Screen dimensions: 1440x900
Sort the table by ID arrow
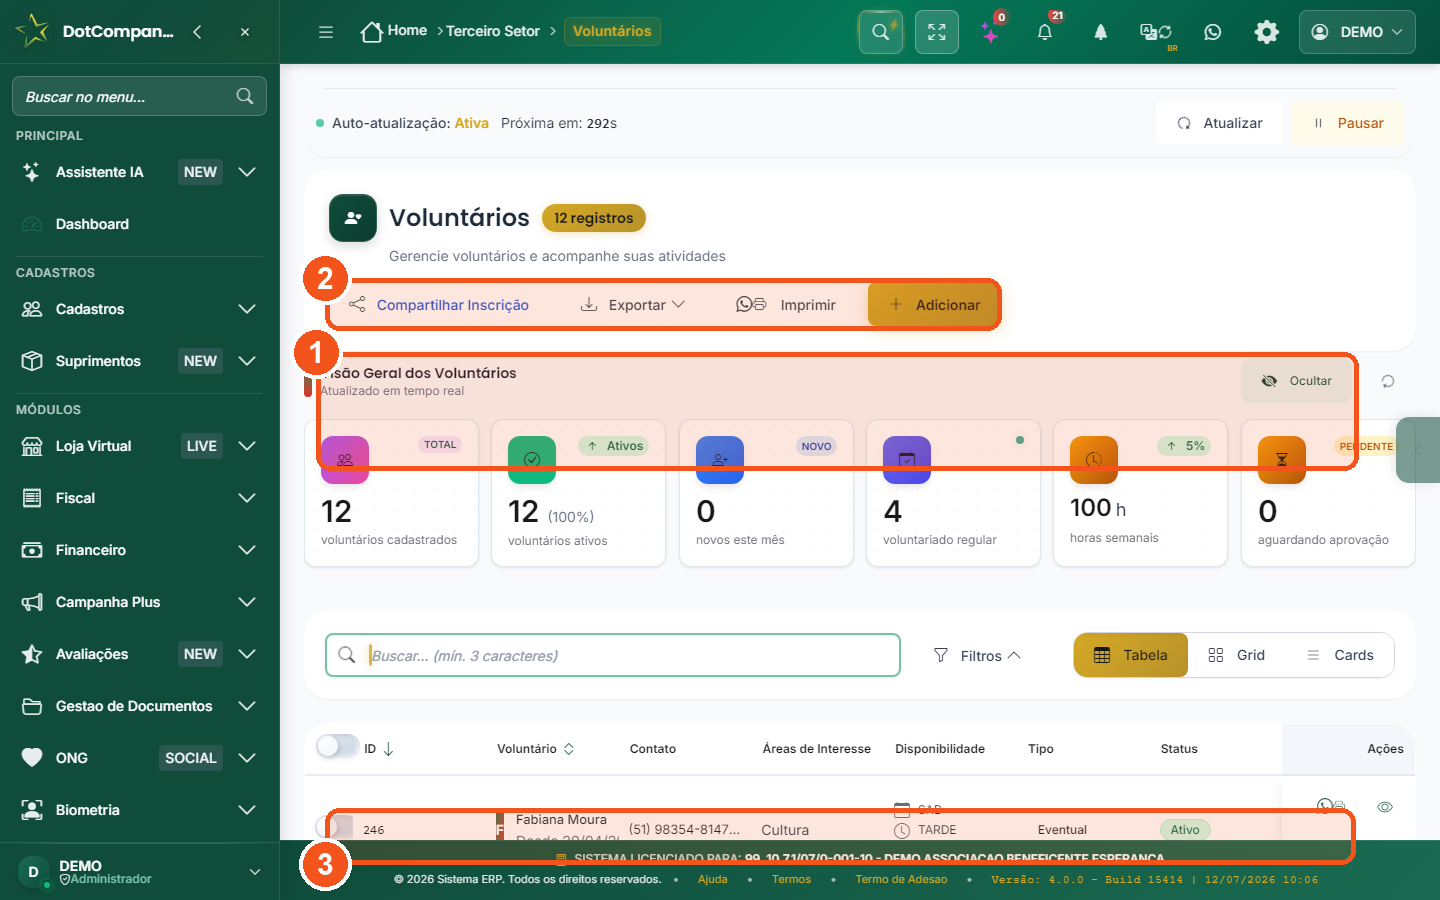389,749
